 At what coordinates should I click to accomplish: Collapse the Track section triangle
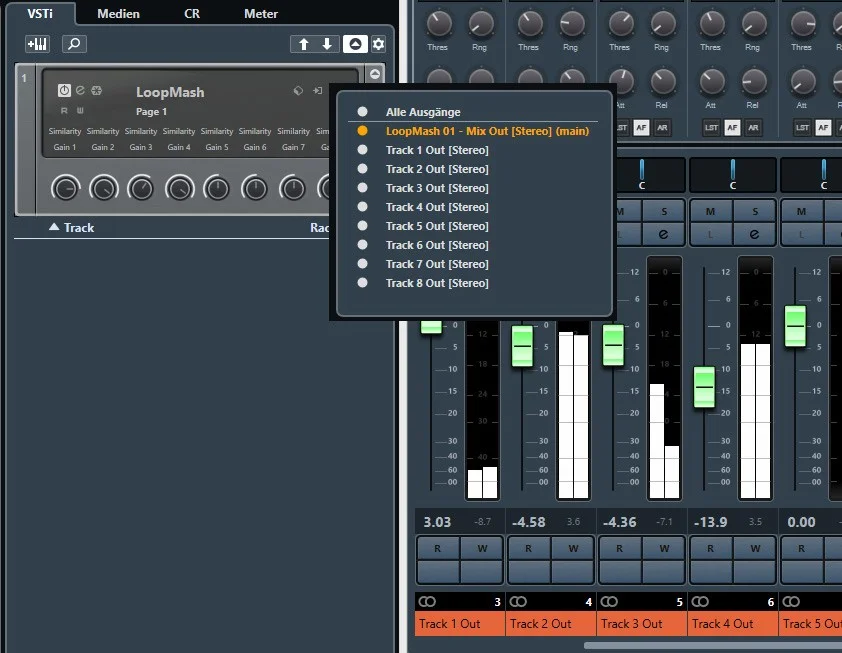(x=54, y=227)
